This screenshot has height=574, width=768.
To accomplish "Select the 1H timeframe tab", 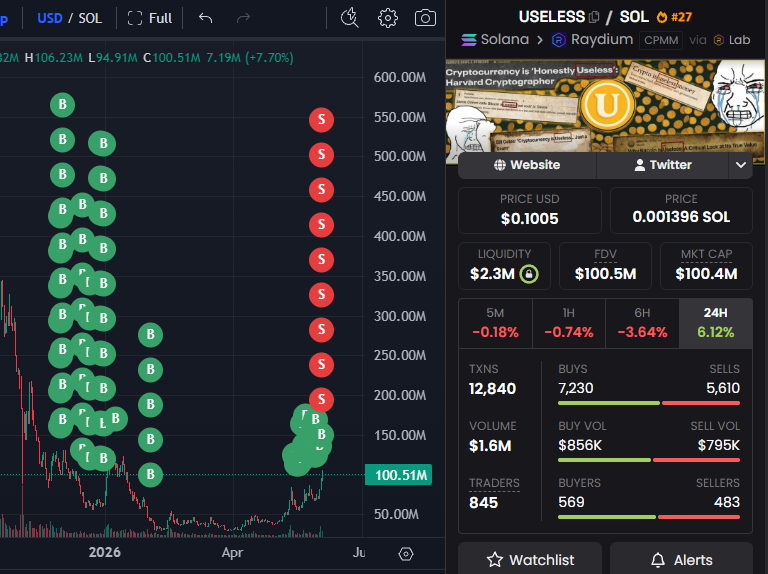I will 569,323.
